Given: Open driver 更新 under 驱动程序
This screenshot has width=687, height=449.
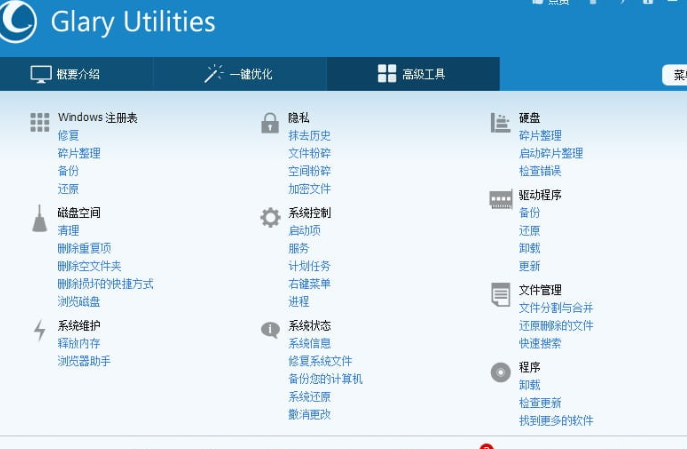Looking at the screenshot, I should (x=530, y=266).
